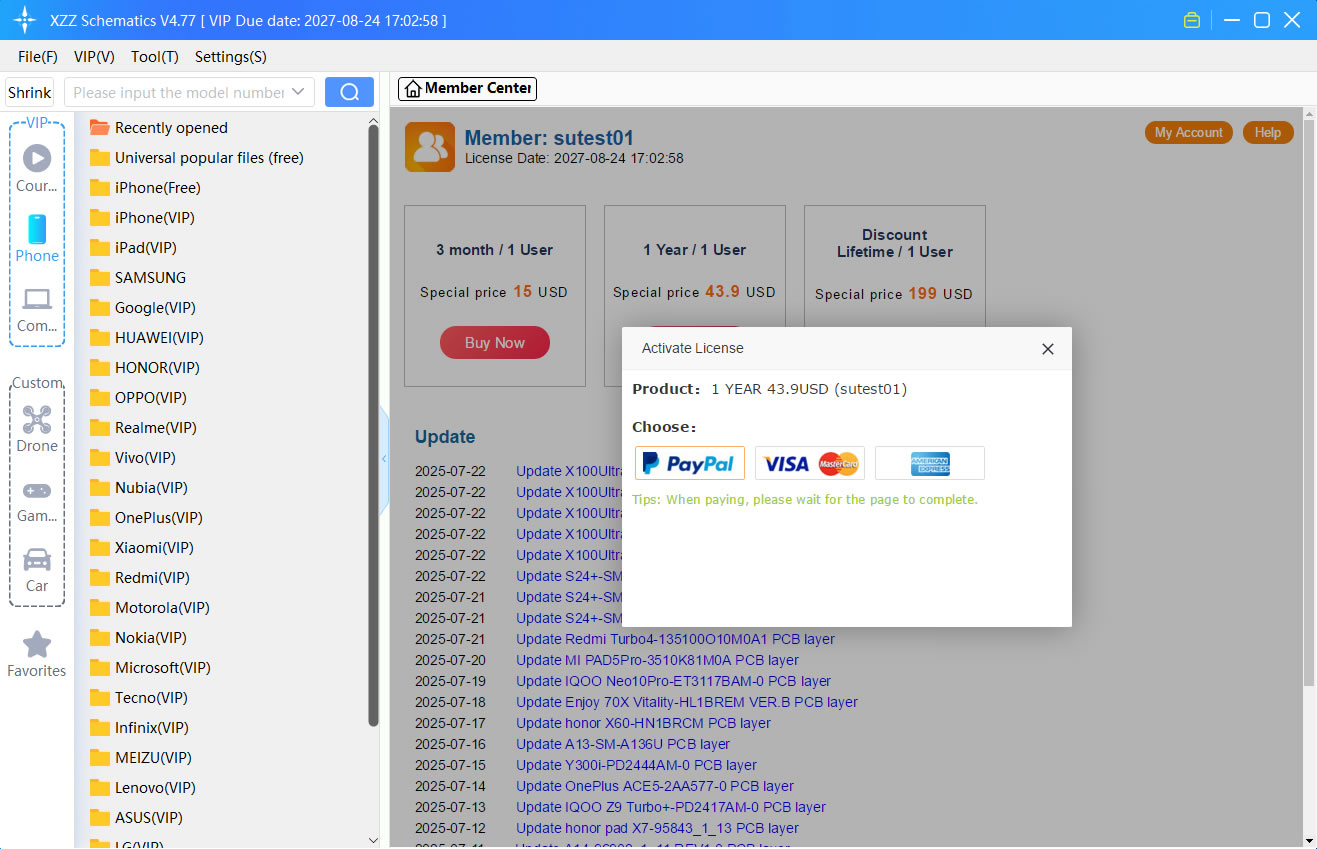Click the Shrink button

click(29, 92)
